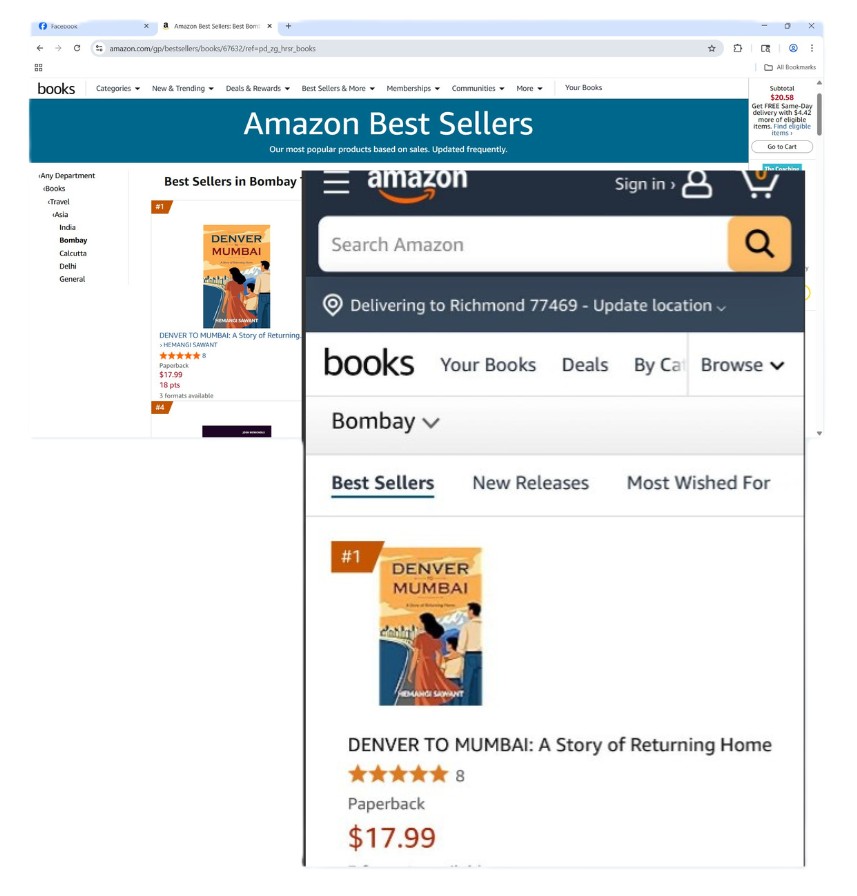Select Calcutta in the department tree
The width and height of the screenshot is (857, 896).
pyautogui.click(x=73, y=253)
